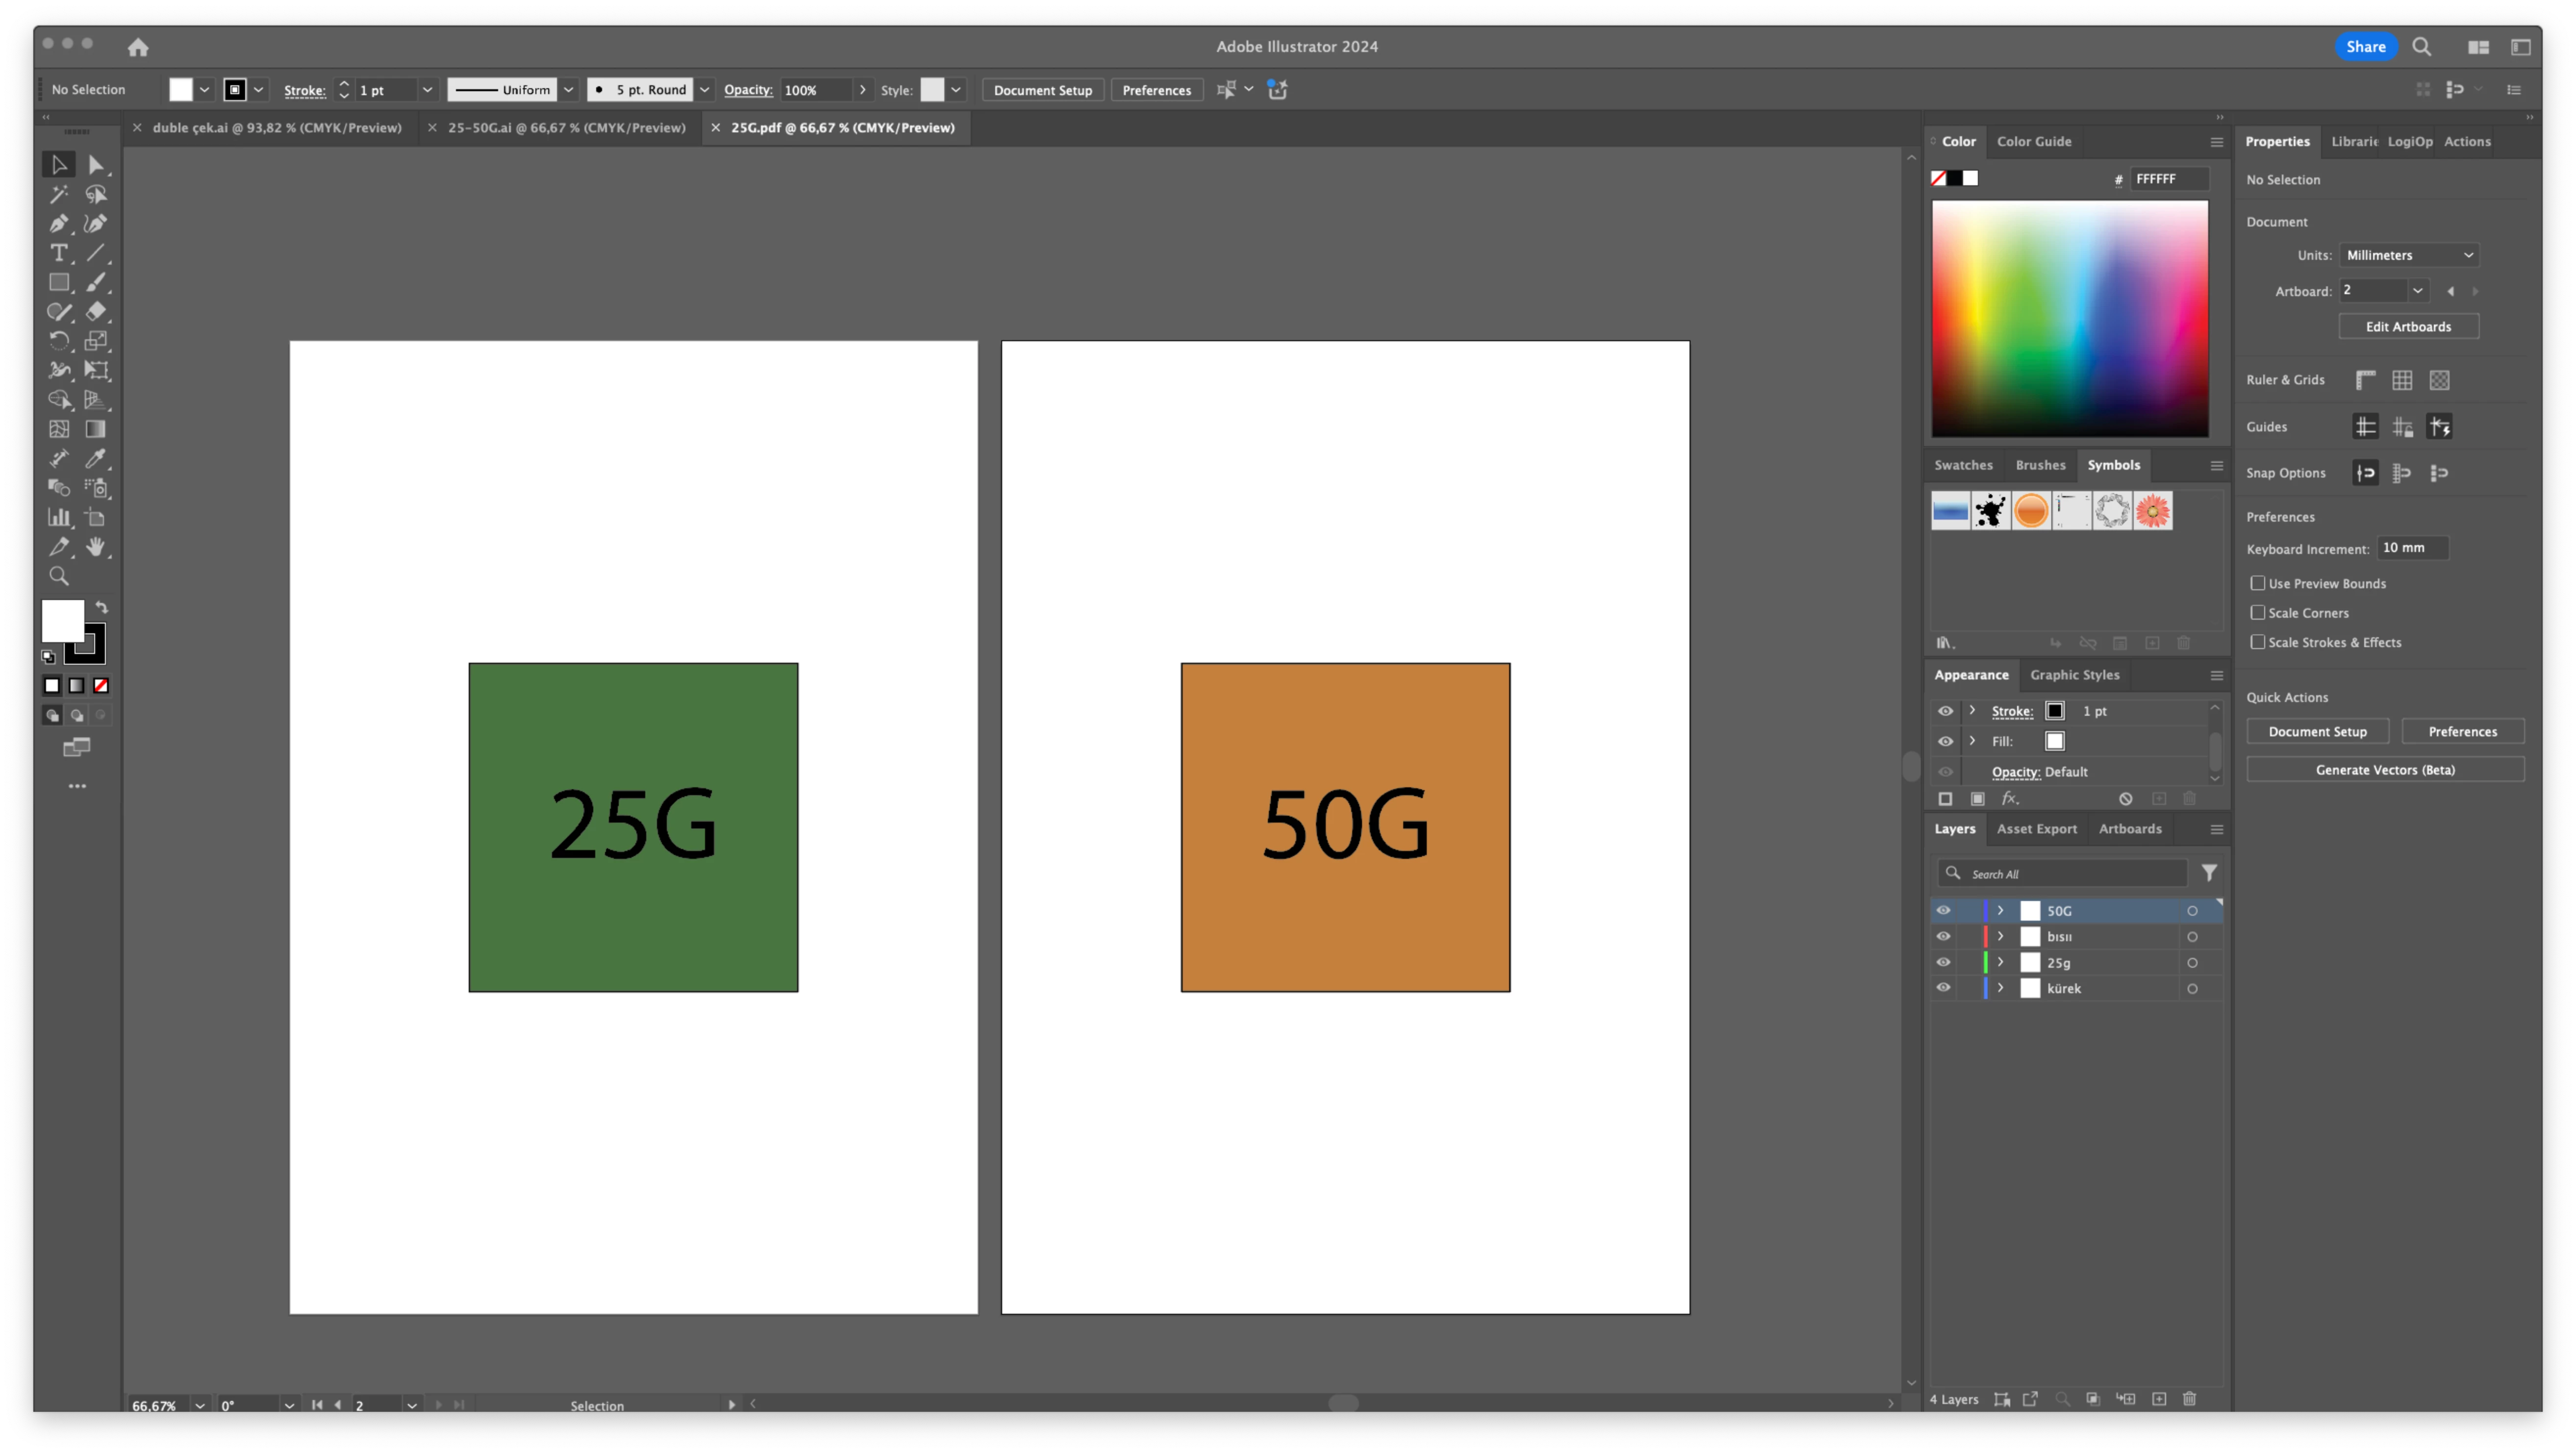Open the brush definition dropdown
Image resolution: width=2576 pixels, height=1453 pixels.
[704, 90]
